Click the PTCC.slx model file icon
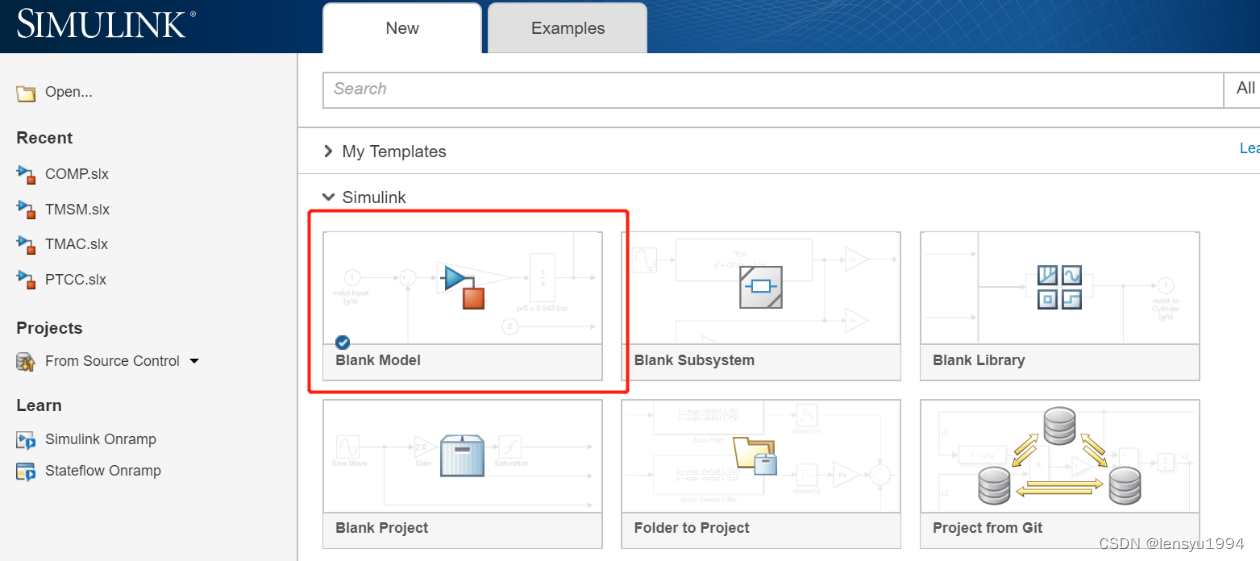Screen dimensions: 1260x561 coord(26,280)
